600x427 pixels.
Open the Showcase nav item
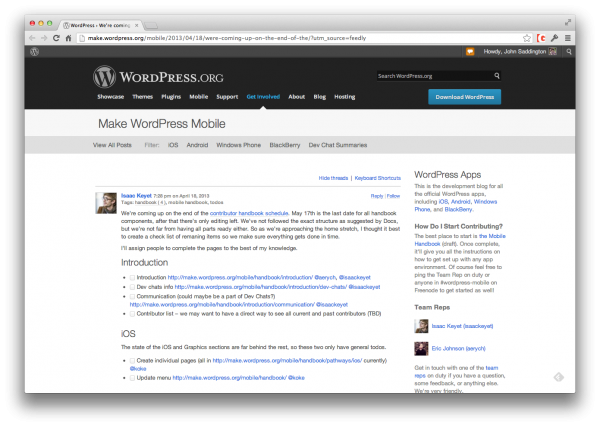point(111,97)
